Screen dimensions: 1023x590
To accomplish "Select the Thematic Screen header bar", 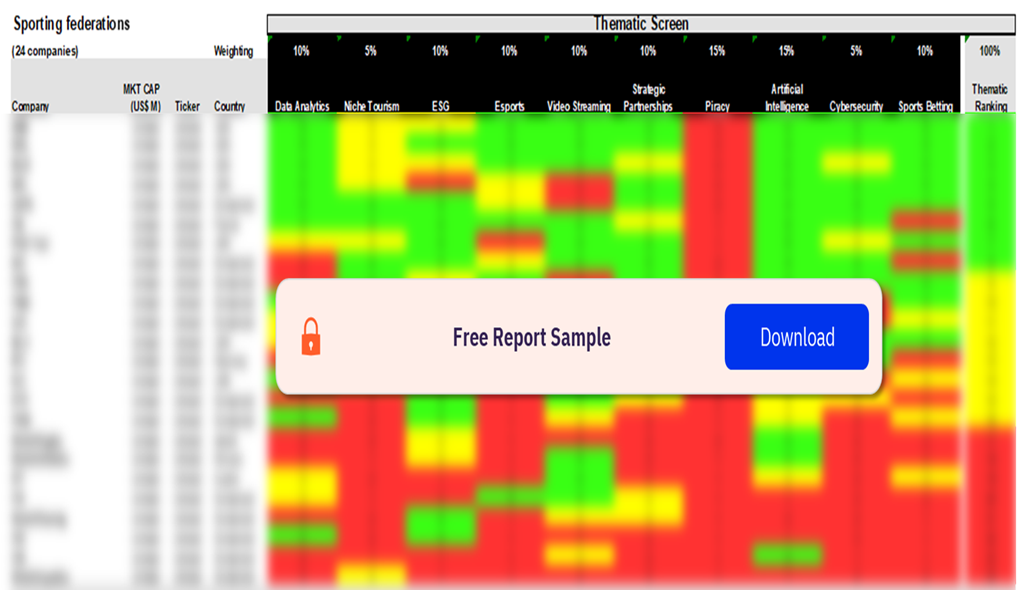I will (x=641, y=24).
